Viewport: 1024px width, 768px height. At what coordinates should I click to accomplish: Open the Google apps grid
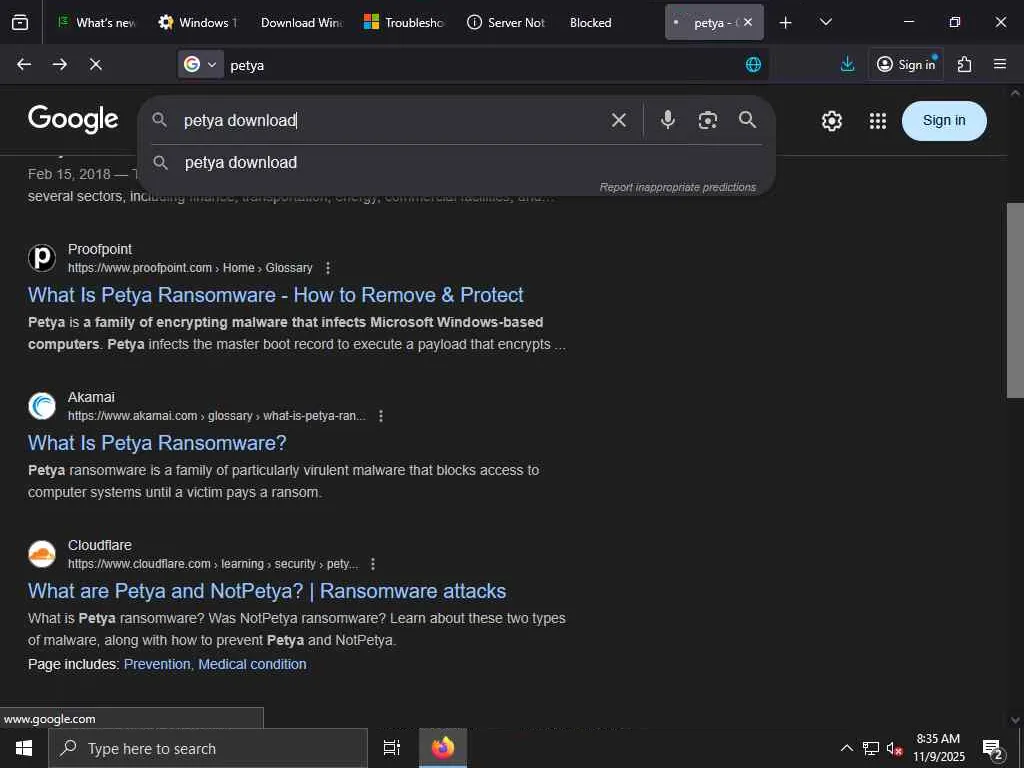tap(877, 121)
